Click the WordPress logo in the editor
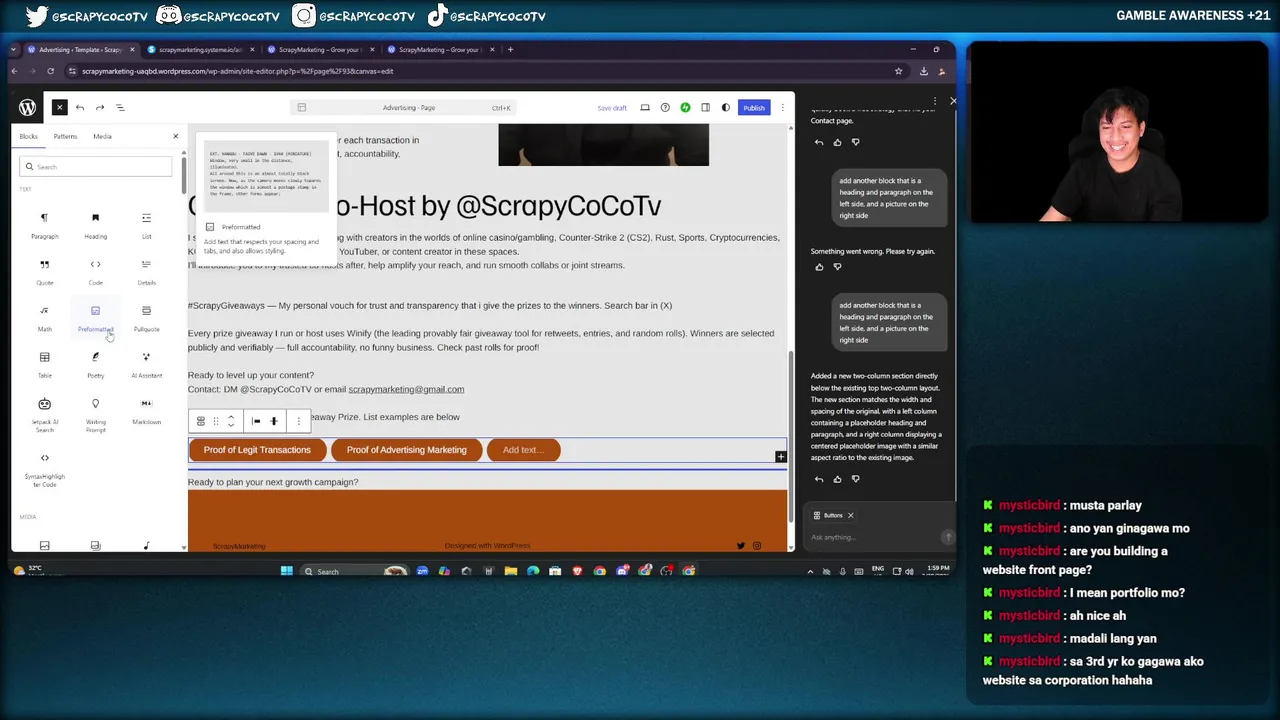Screen dimensions: 1280x720 click(x=28, y=108)
